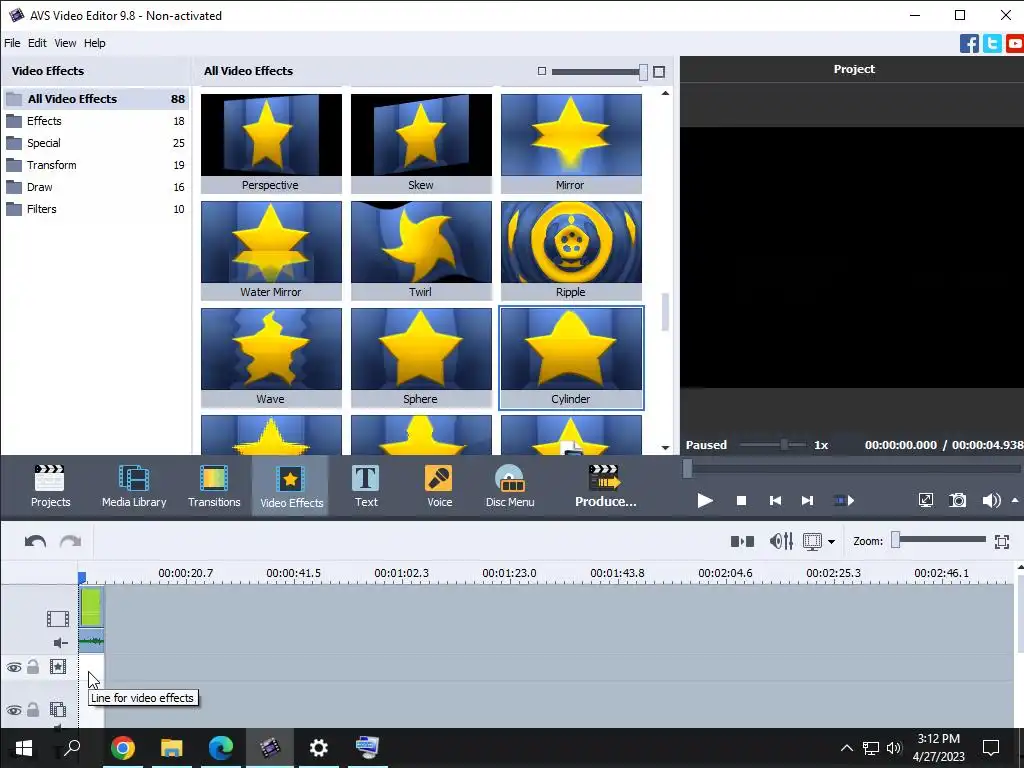1024x768 pixels.
Task: Click effects list scroll down arrow
Action: pyautogui.click(x=665, y=448)
